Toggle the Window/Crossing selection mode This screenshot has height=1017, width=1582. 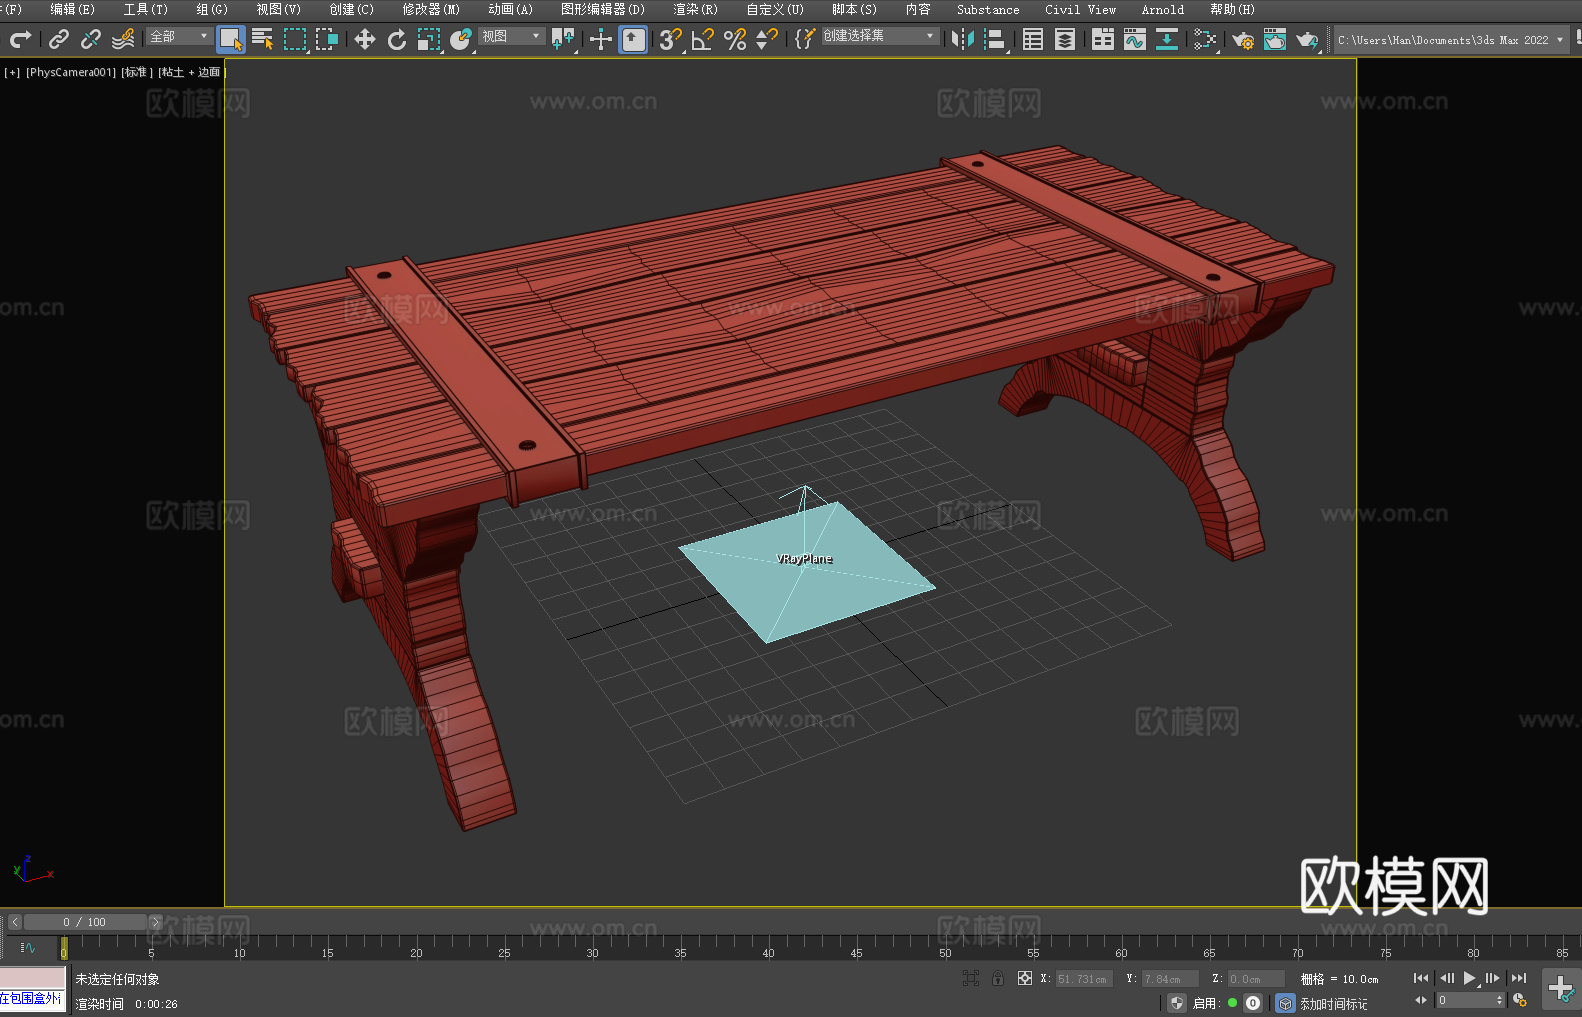point(327,39)
